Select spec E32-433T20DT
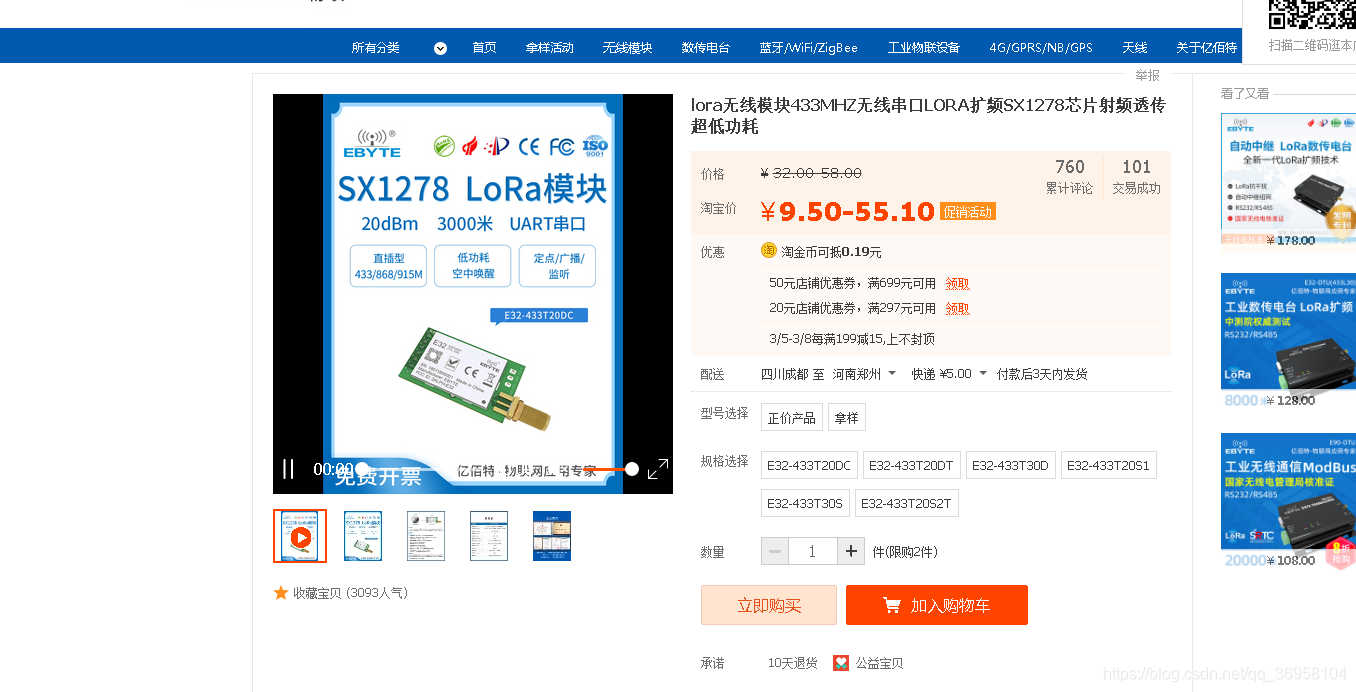Screen dimensions: 1356x692 click(x=911, y=465)
